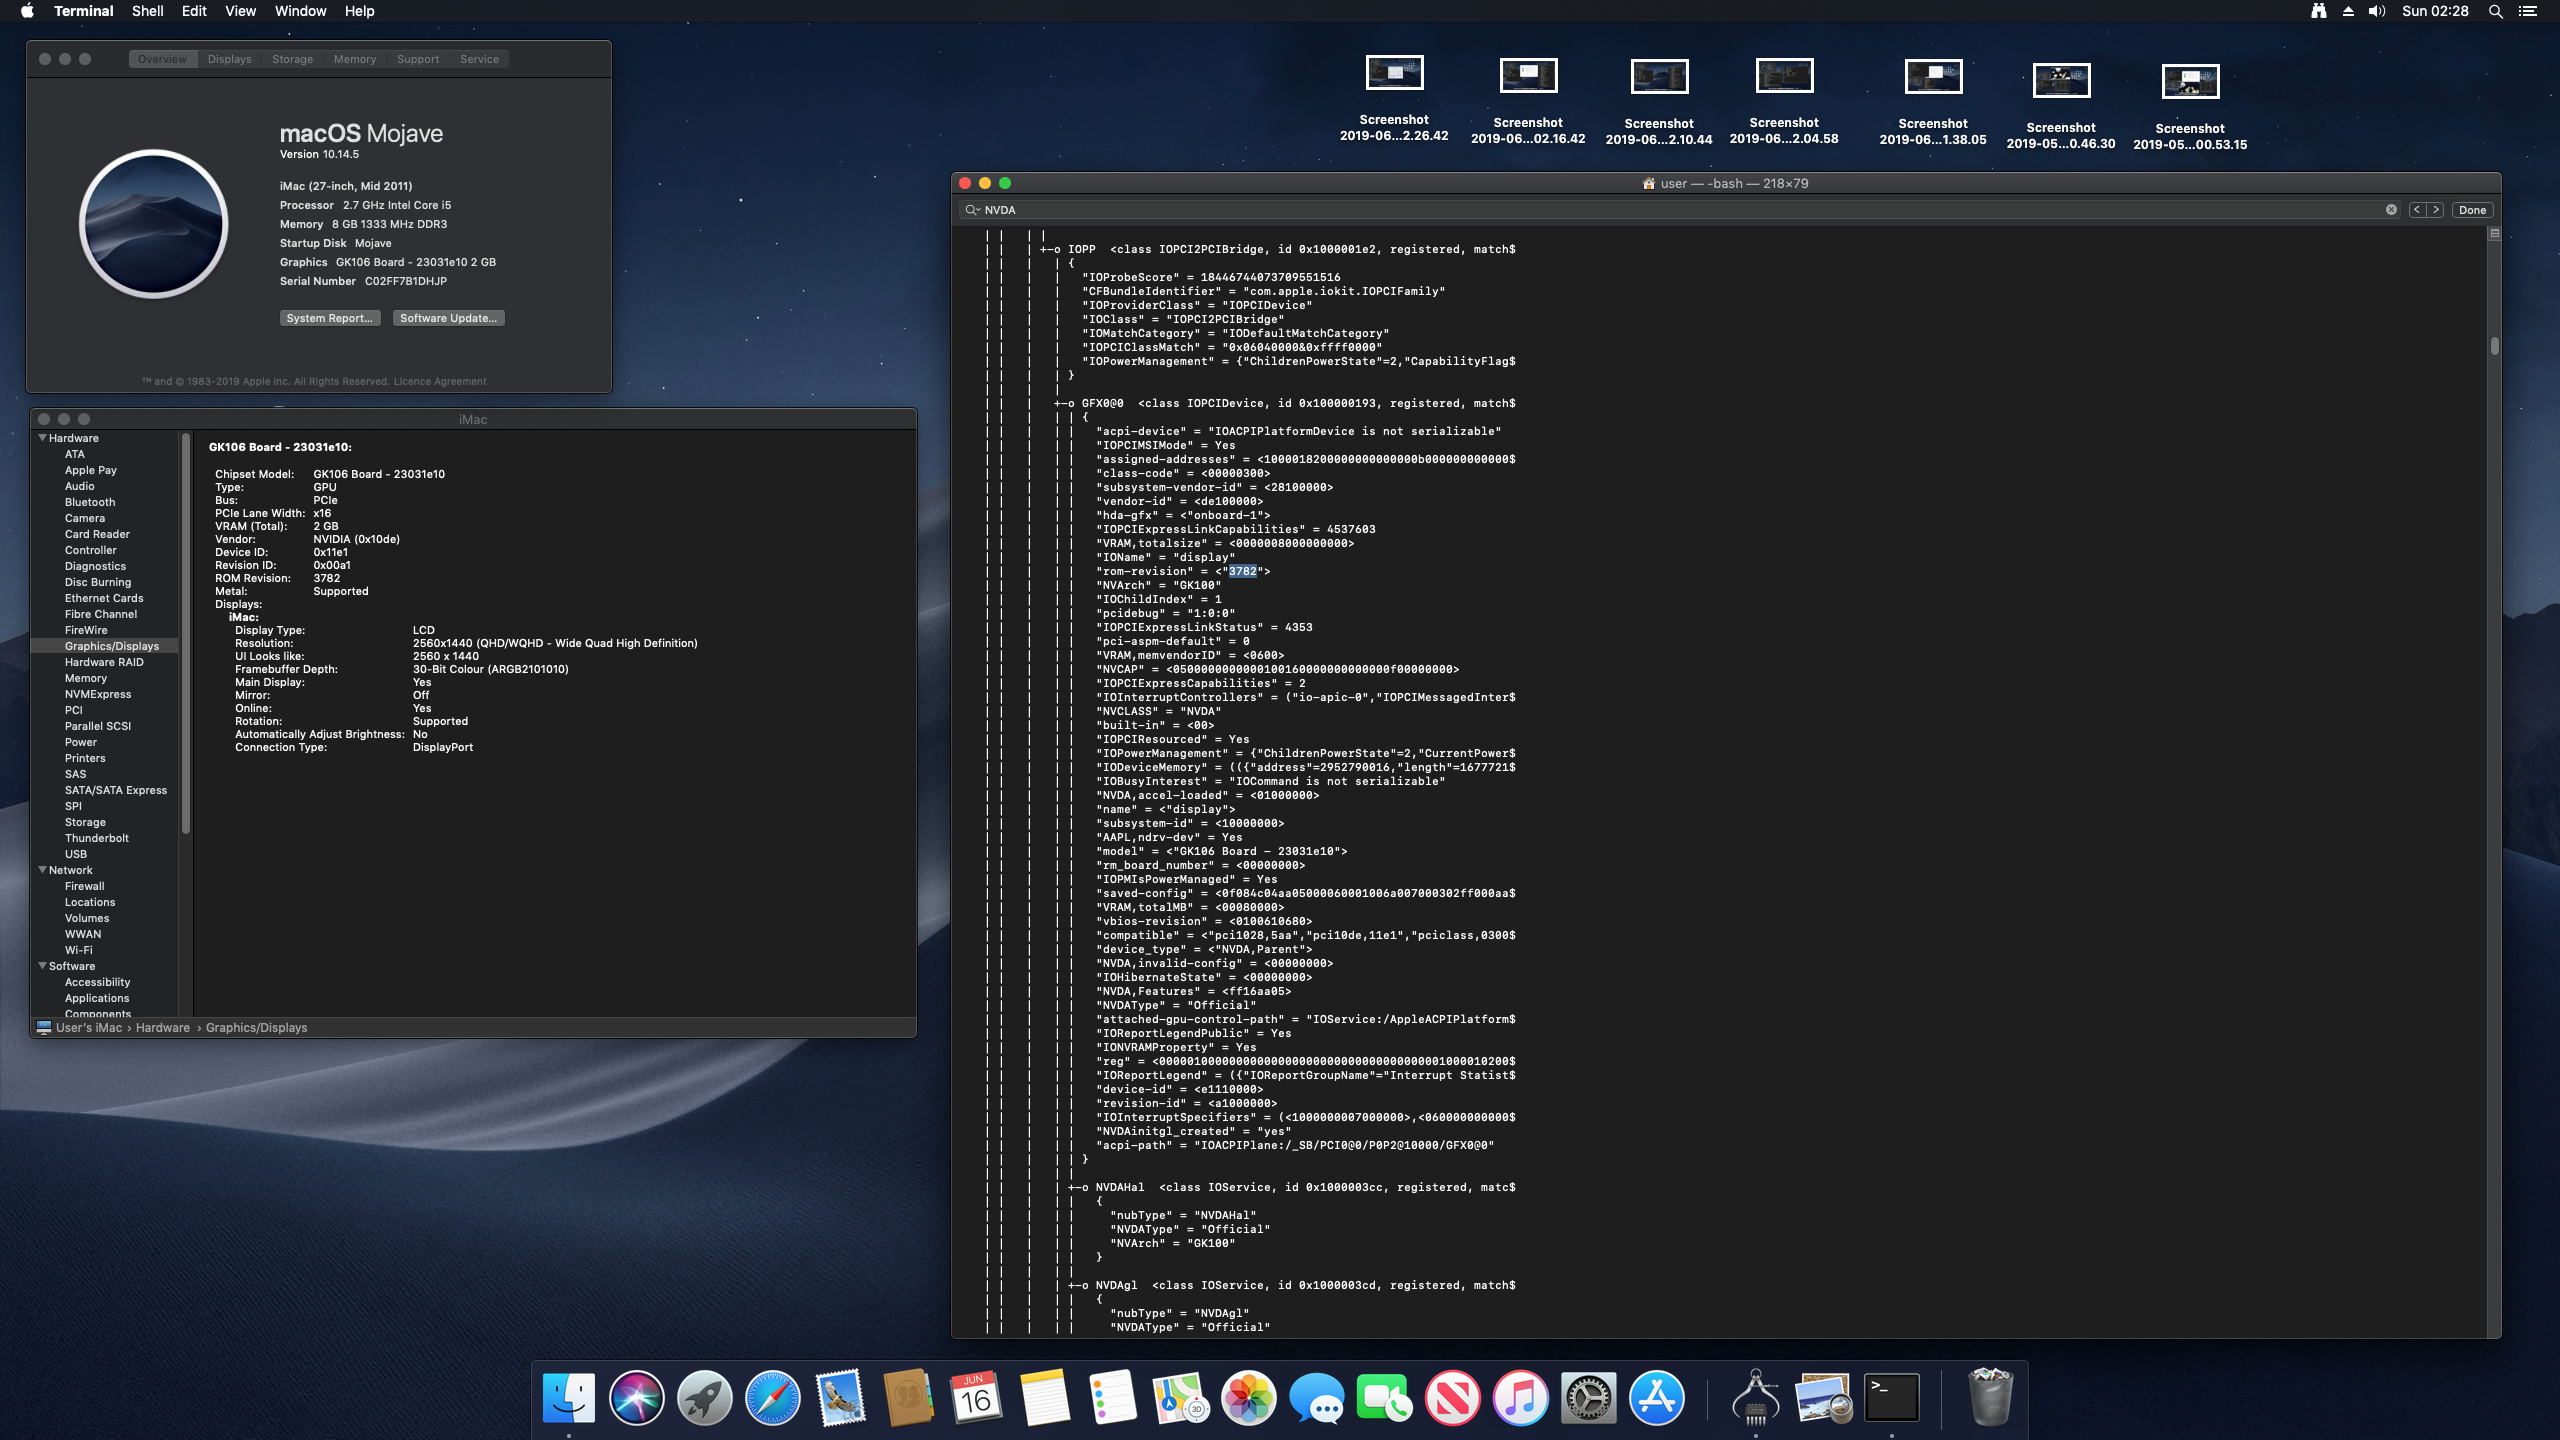Select Screenshot 2019-06...2.26.42 desktop file
This screenshot has height=1440, width=2560.
[1394, 100]
